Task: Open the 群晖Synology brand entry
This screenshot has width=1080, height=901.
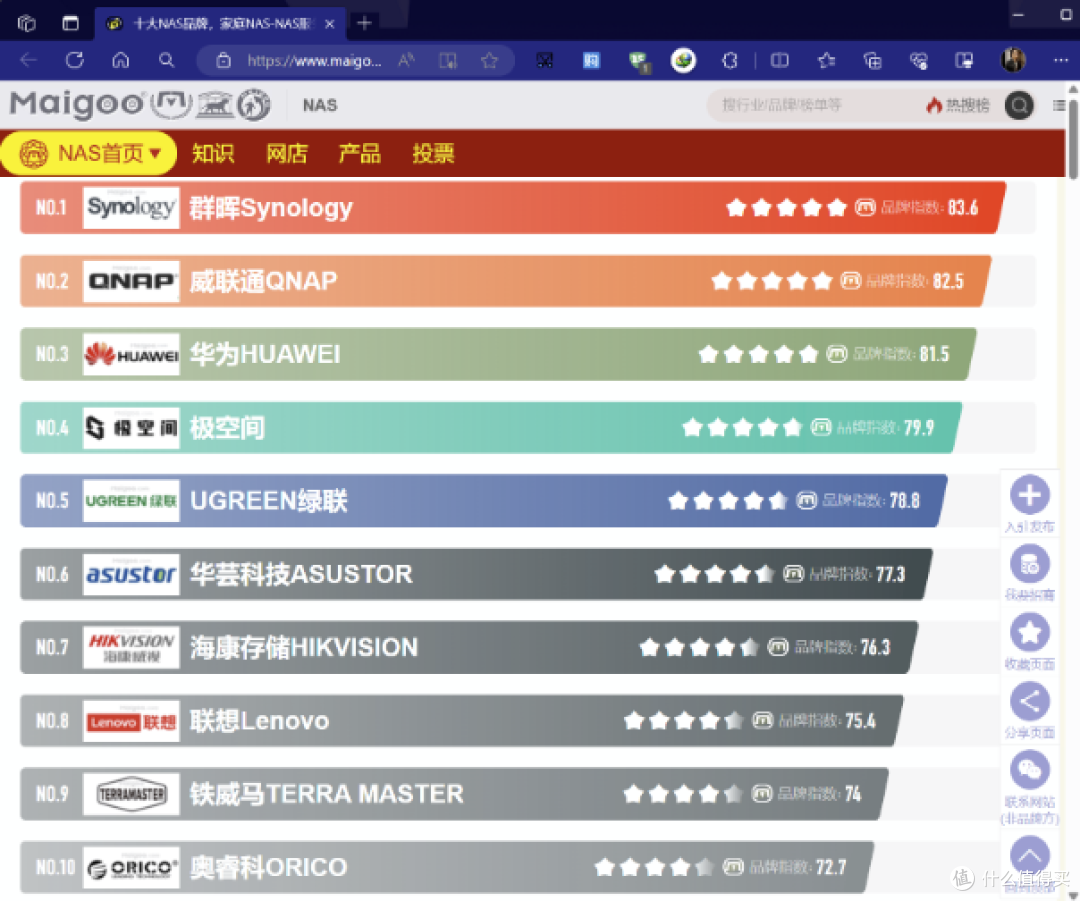Action: coord(271,208)
